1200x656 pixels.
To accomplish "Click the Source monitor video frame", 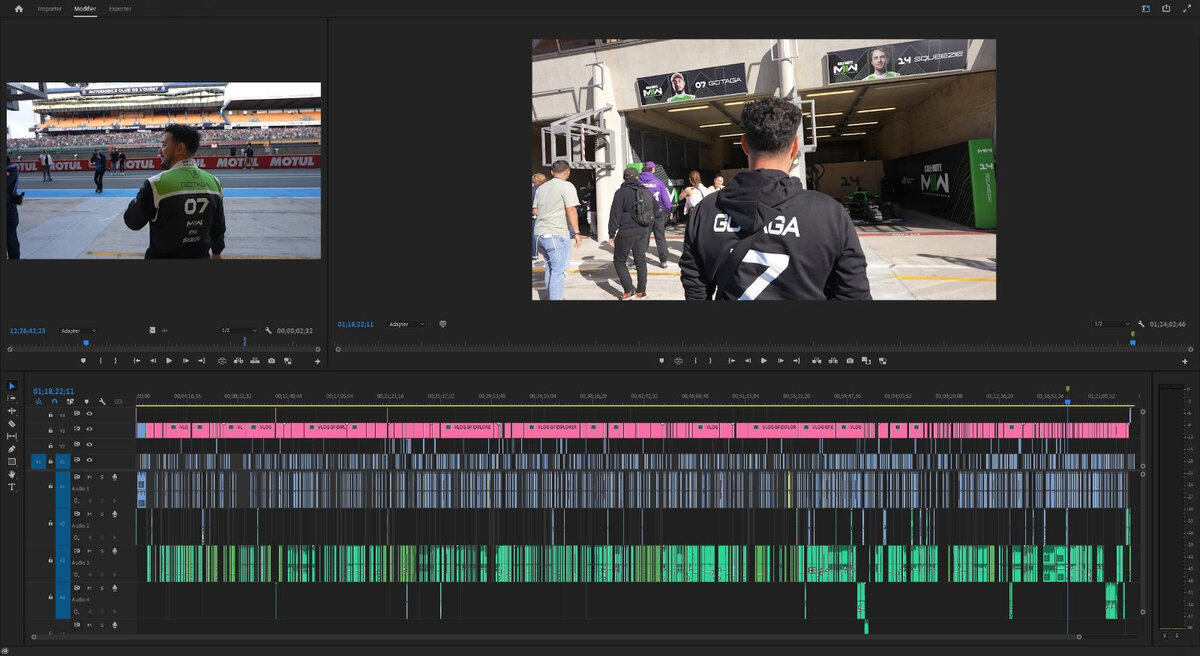I will [x=164, y=170].
